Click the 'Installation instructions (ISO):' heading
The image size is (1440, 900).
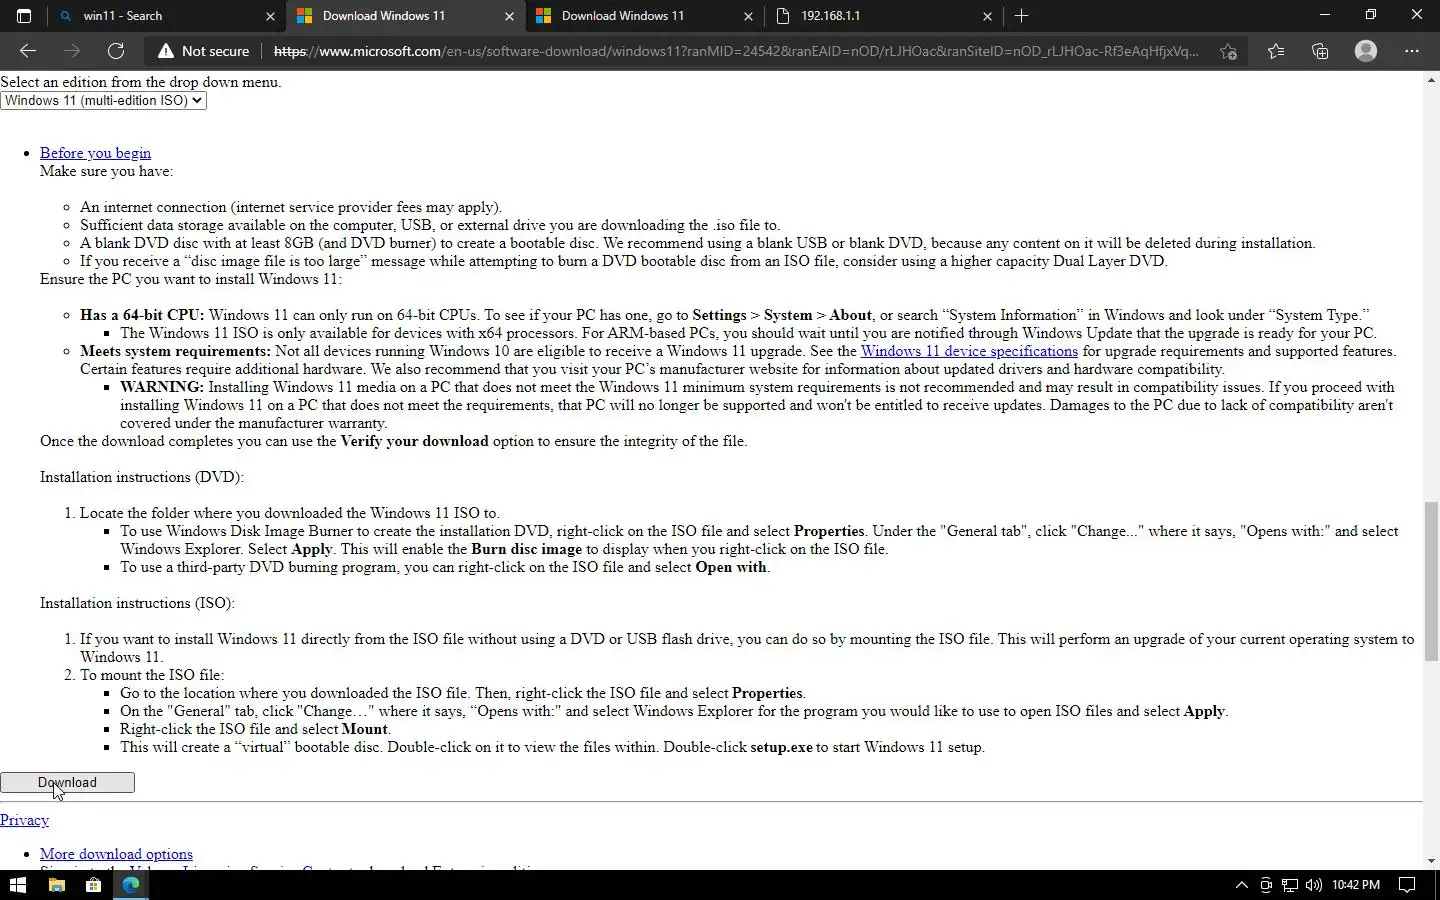pyautogui.click(x=138, y=603)
